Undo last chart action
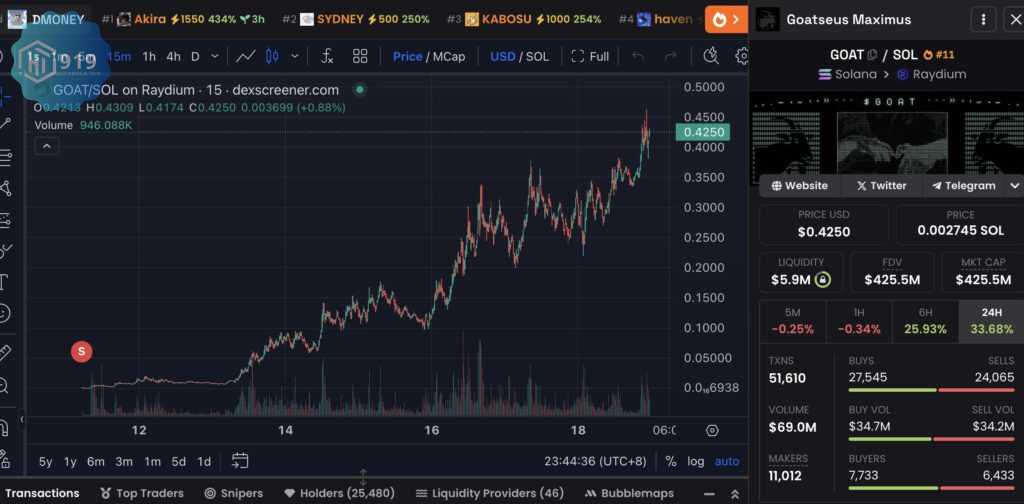 click(638, 57)
